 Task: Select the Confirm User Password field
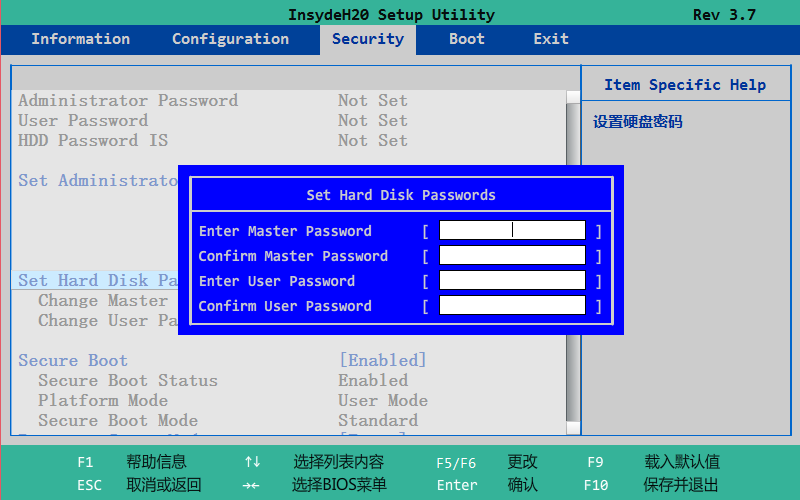(x=512, y=306)
